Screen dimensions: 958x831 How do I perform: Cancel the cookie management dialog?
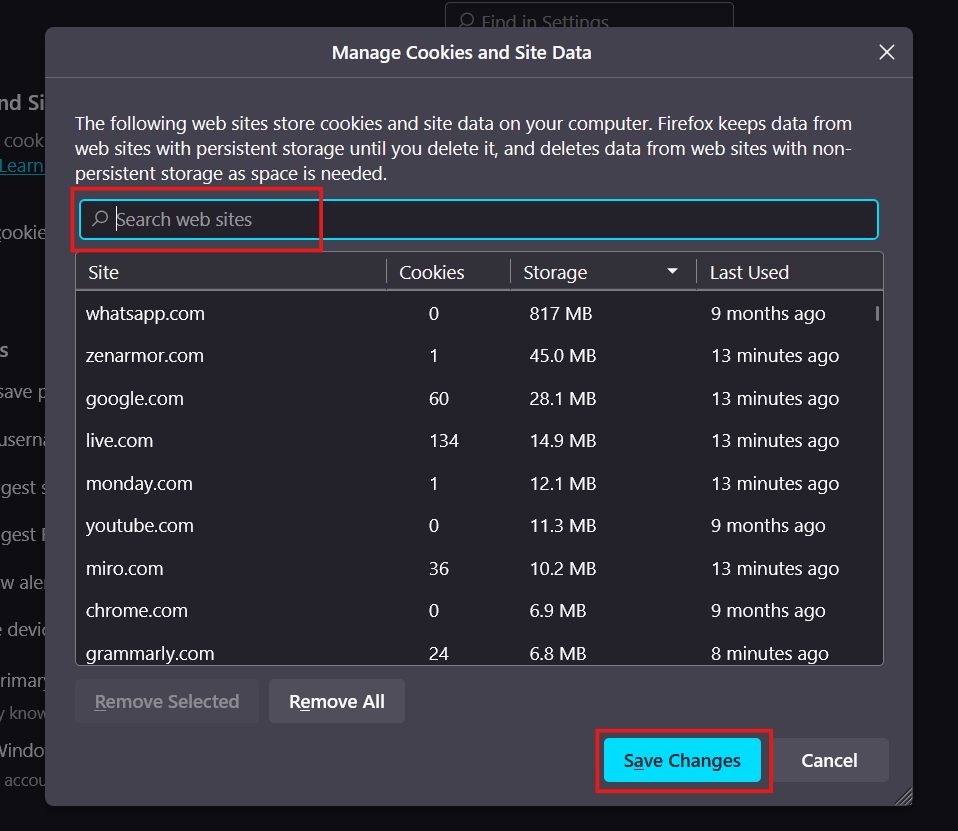pos(829,761)
